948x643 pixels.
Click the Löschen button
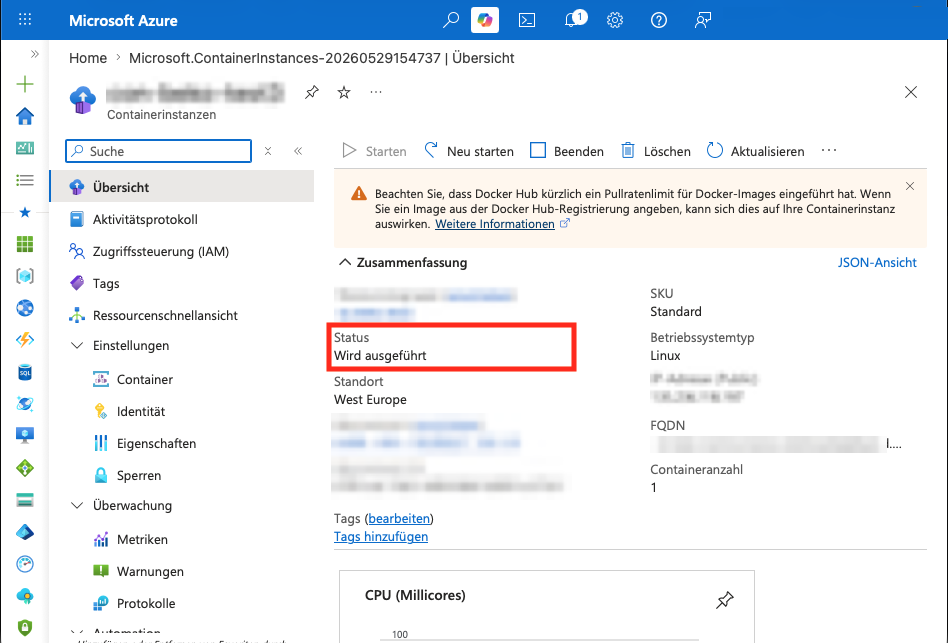[x=655, y=151]
